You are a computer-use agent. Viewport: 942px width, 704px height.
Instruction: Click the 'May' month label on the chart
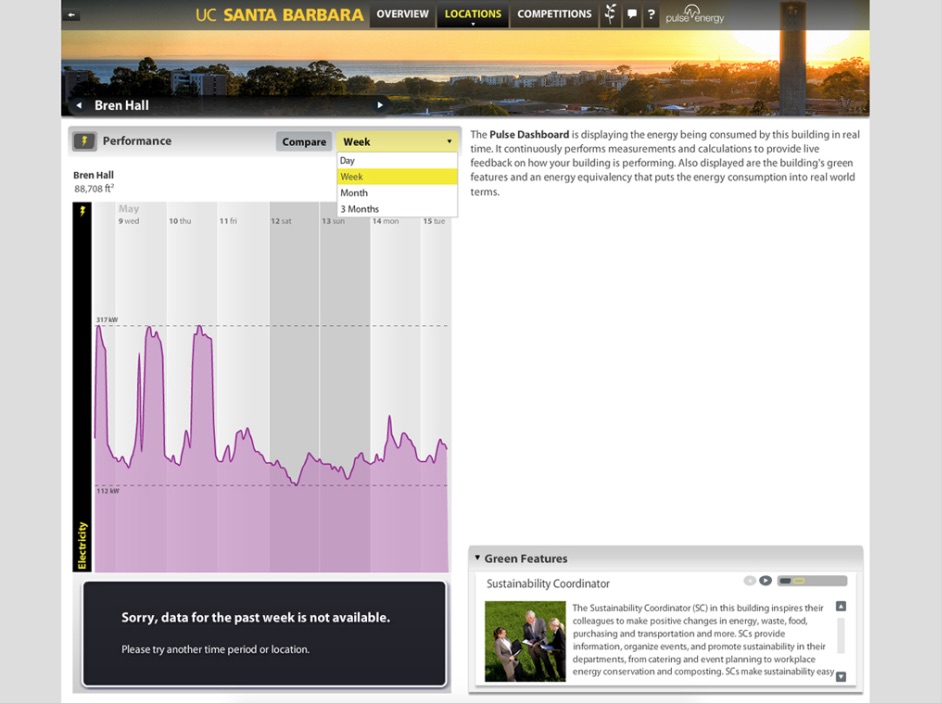pyautogui.click(x=129, y=208)
